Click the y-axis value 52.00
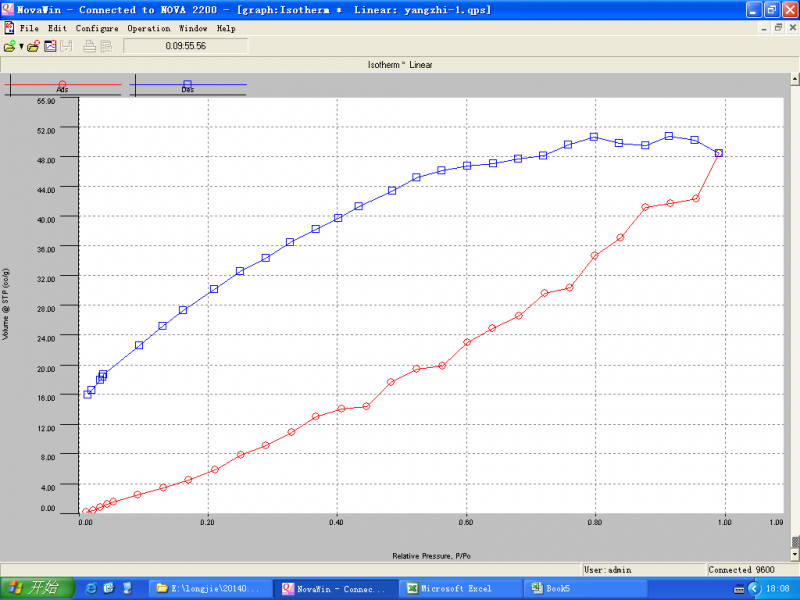Viewport: 800px width, 600px height. [46, 131]
